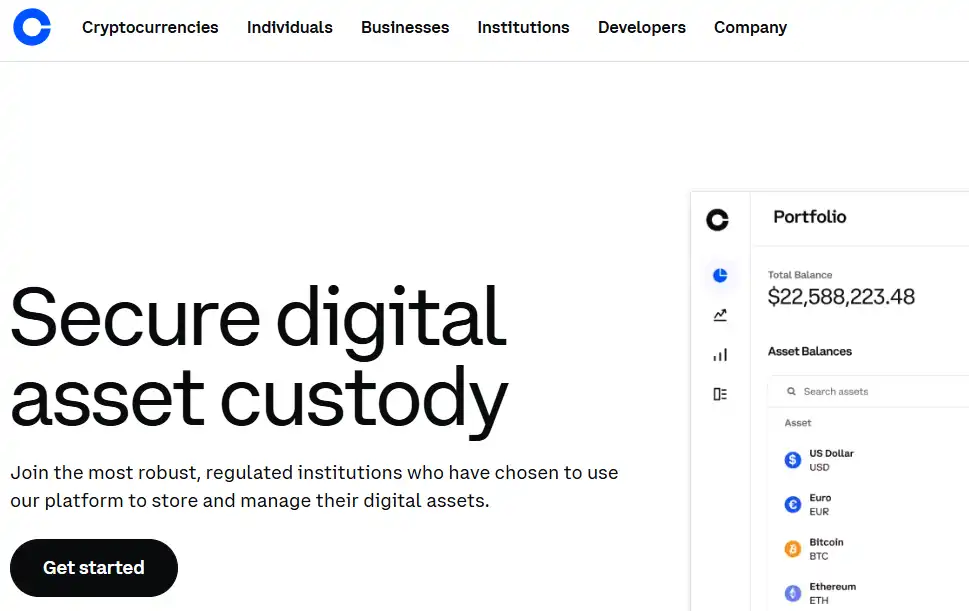This screenshot has width=969, height=611.
Task: Click the Coinbase logo inside the Portfolio panel
Action: pos(719,220)
